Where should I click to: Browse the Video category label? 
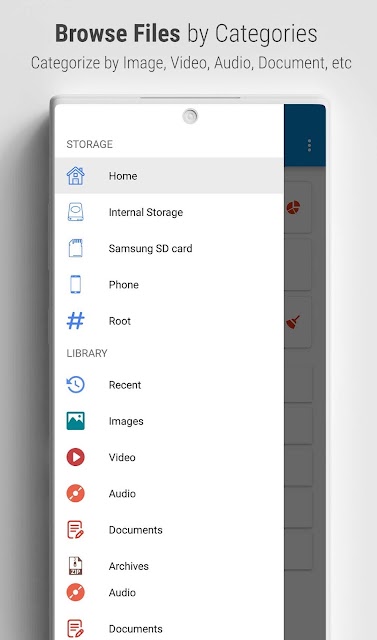tap(122, 457)
